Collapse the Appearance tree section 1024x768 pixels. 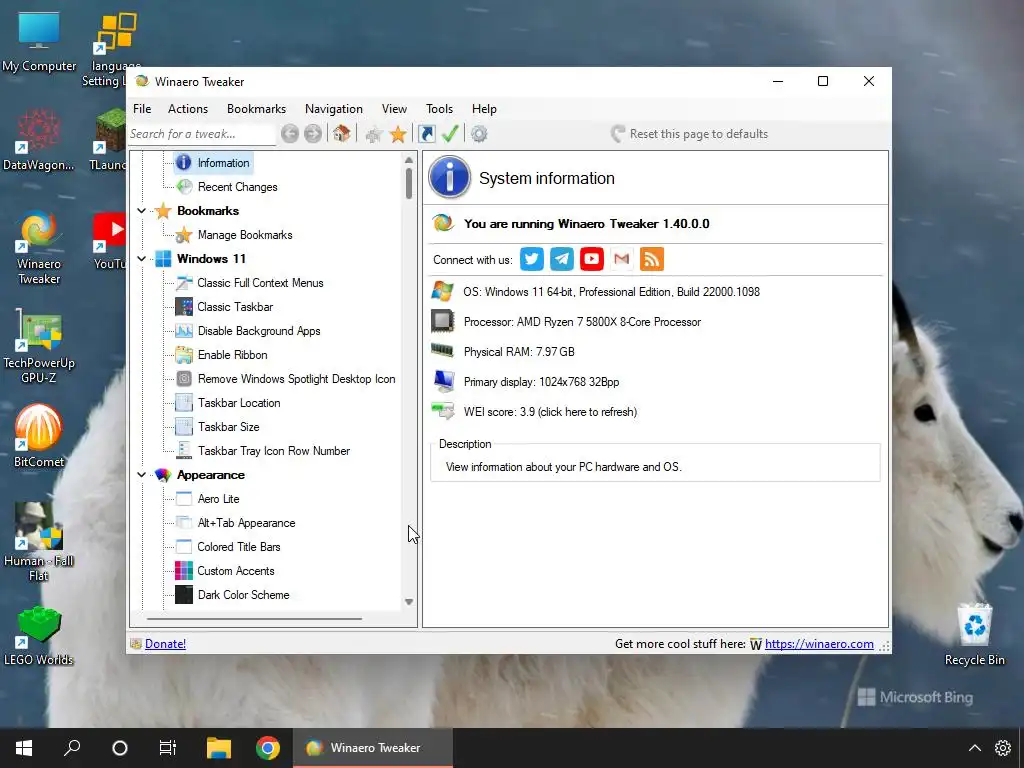coord(141,475)
